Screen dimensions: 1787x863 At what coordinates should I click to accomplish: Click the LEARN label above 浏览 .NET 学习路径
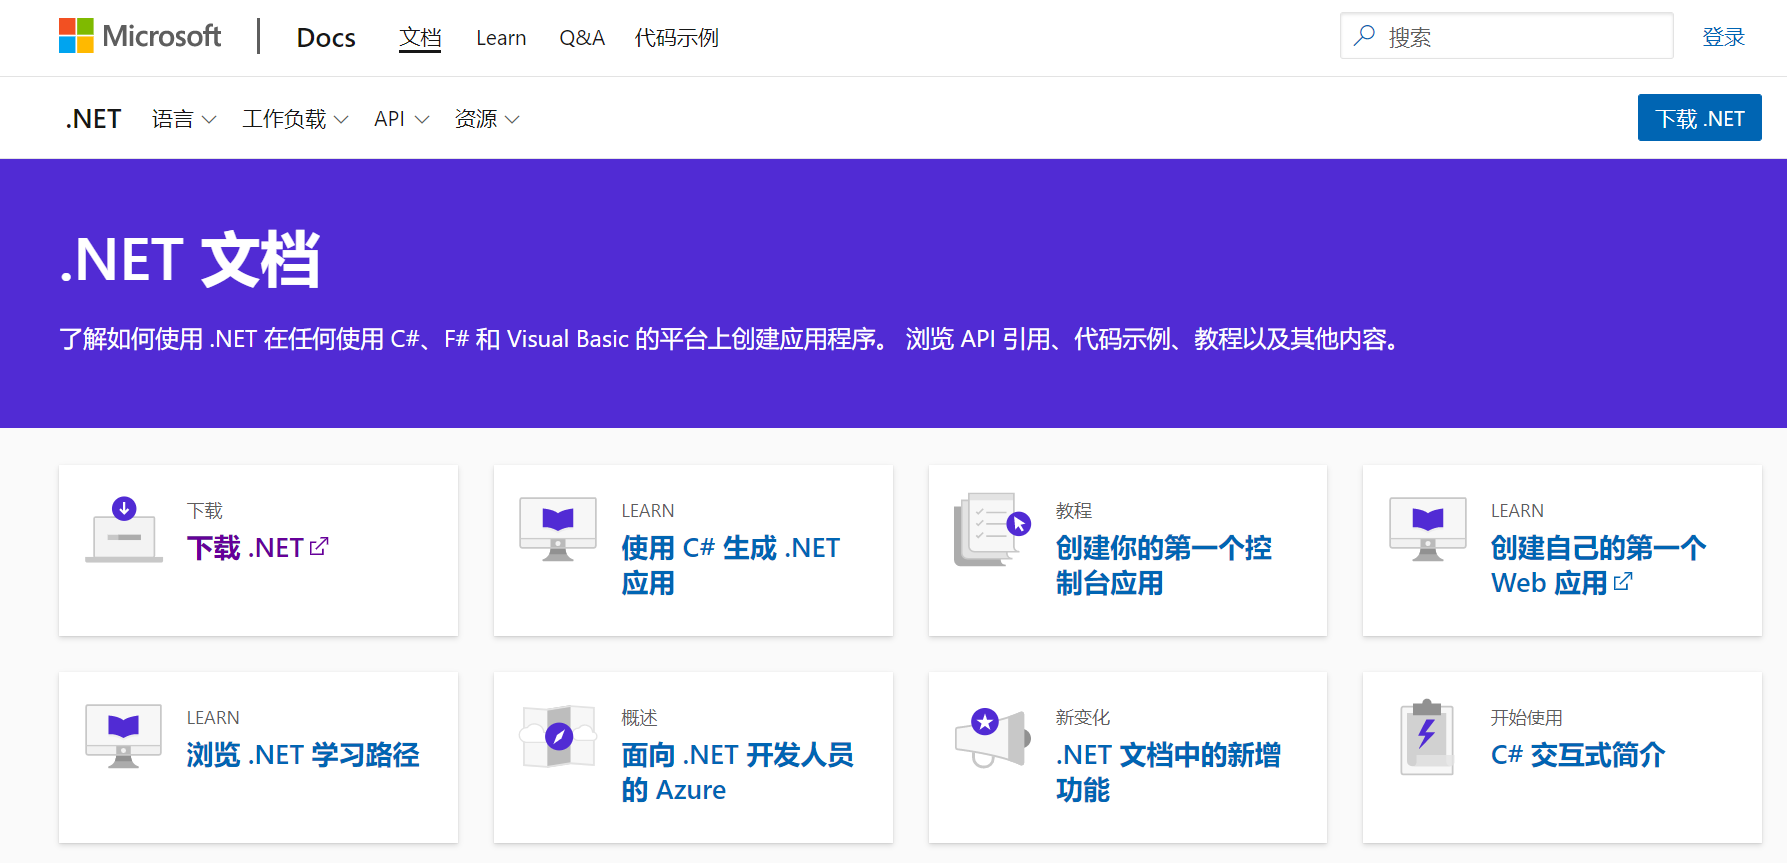point(213,718)
